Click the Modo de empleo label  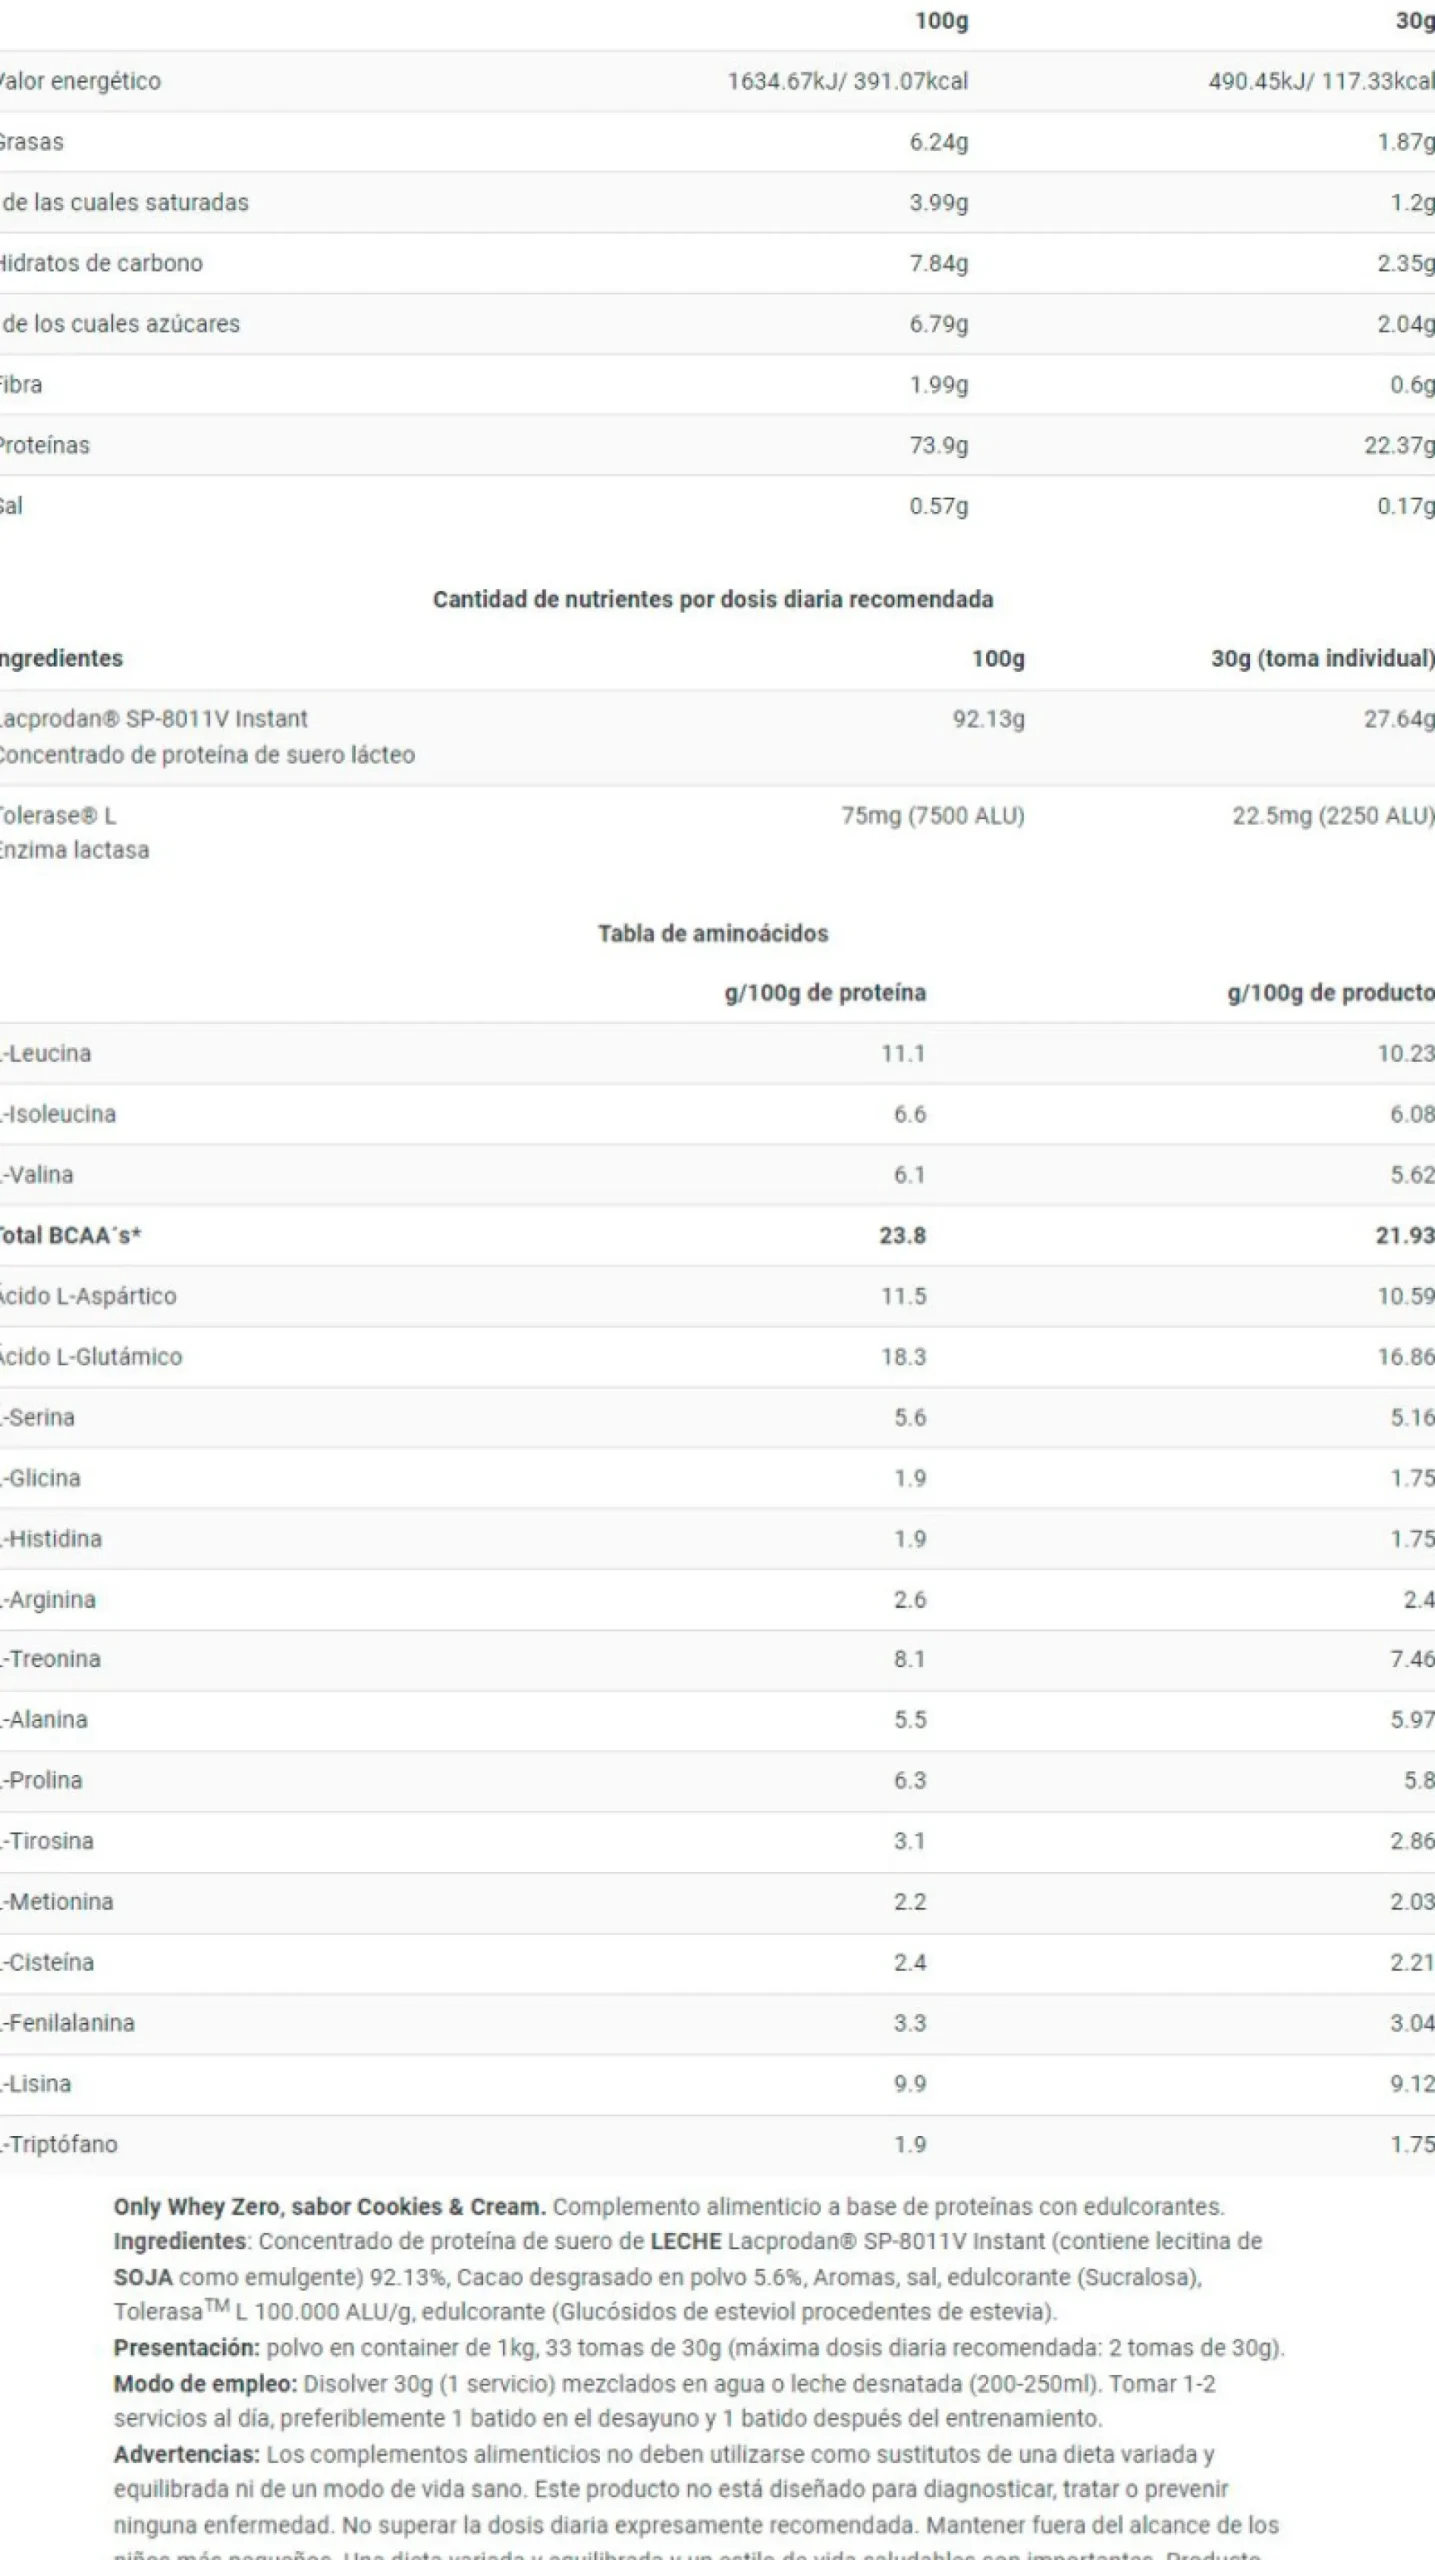[205, 2383]
